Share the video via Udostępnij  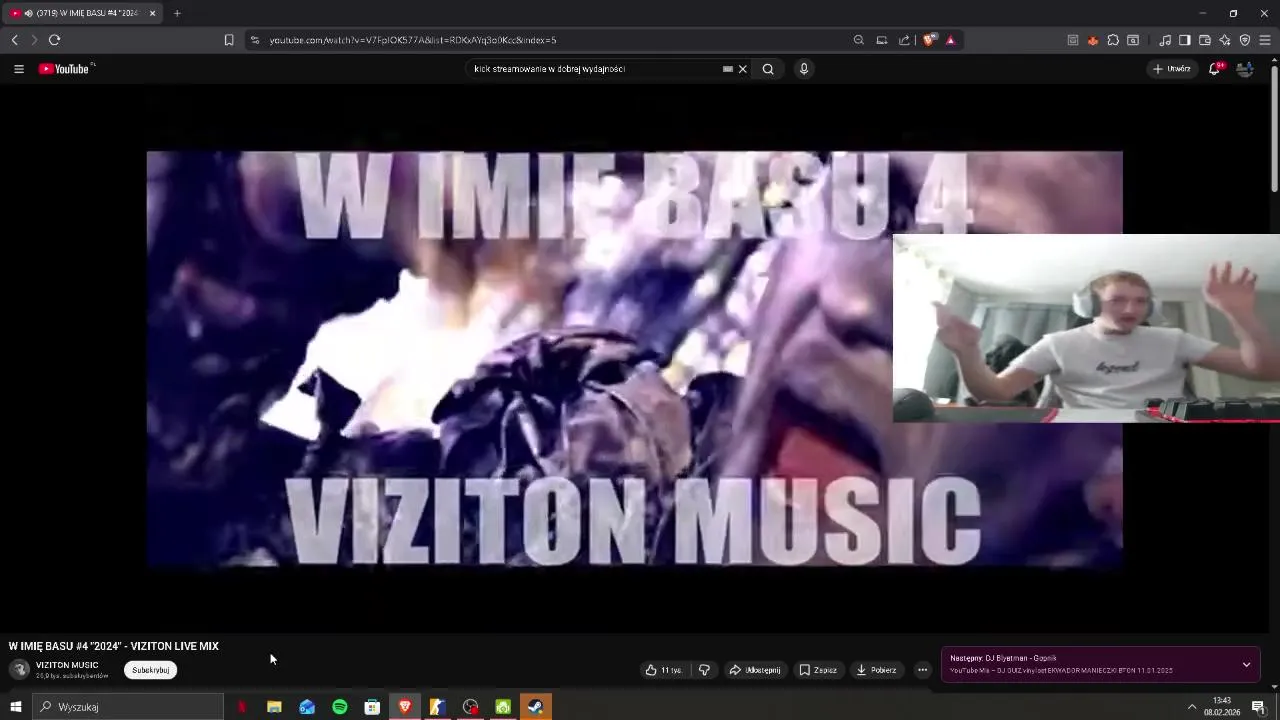(755, 670)
